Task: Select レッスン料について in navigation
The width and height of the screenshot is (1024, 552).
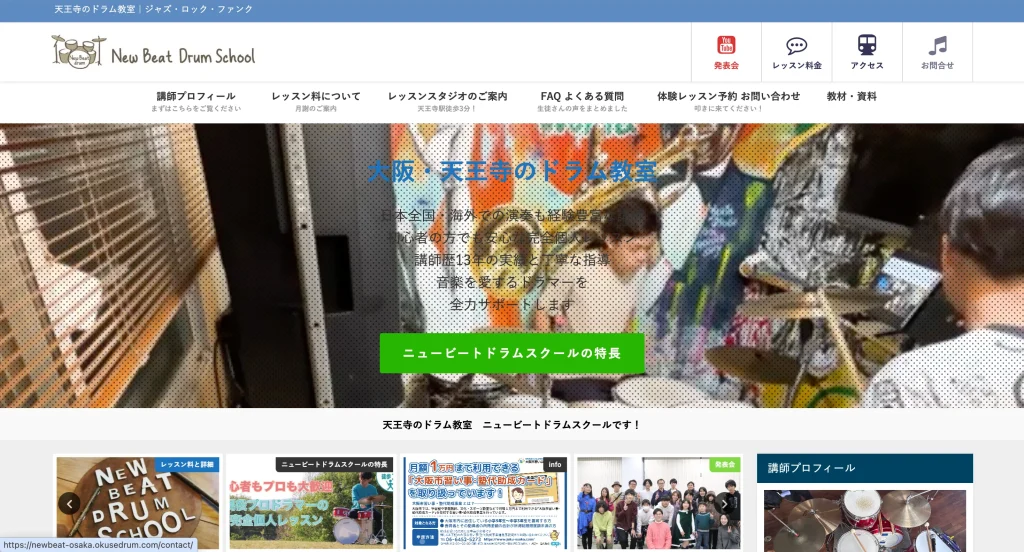Action: (x=316, y=101)
